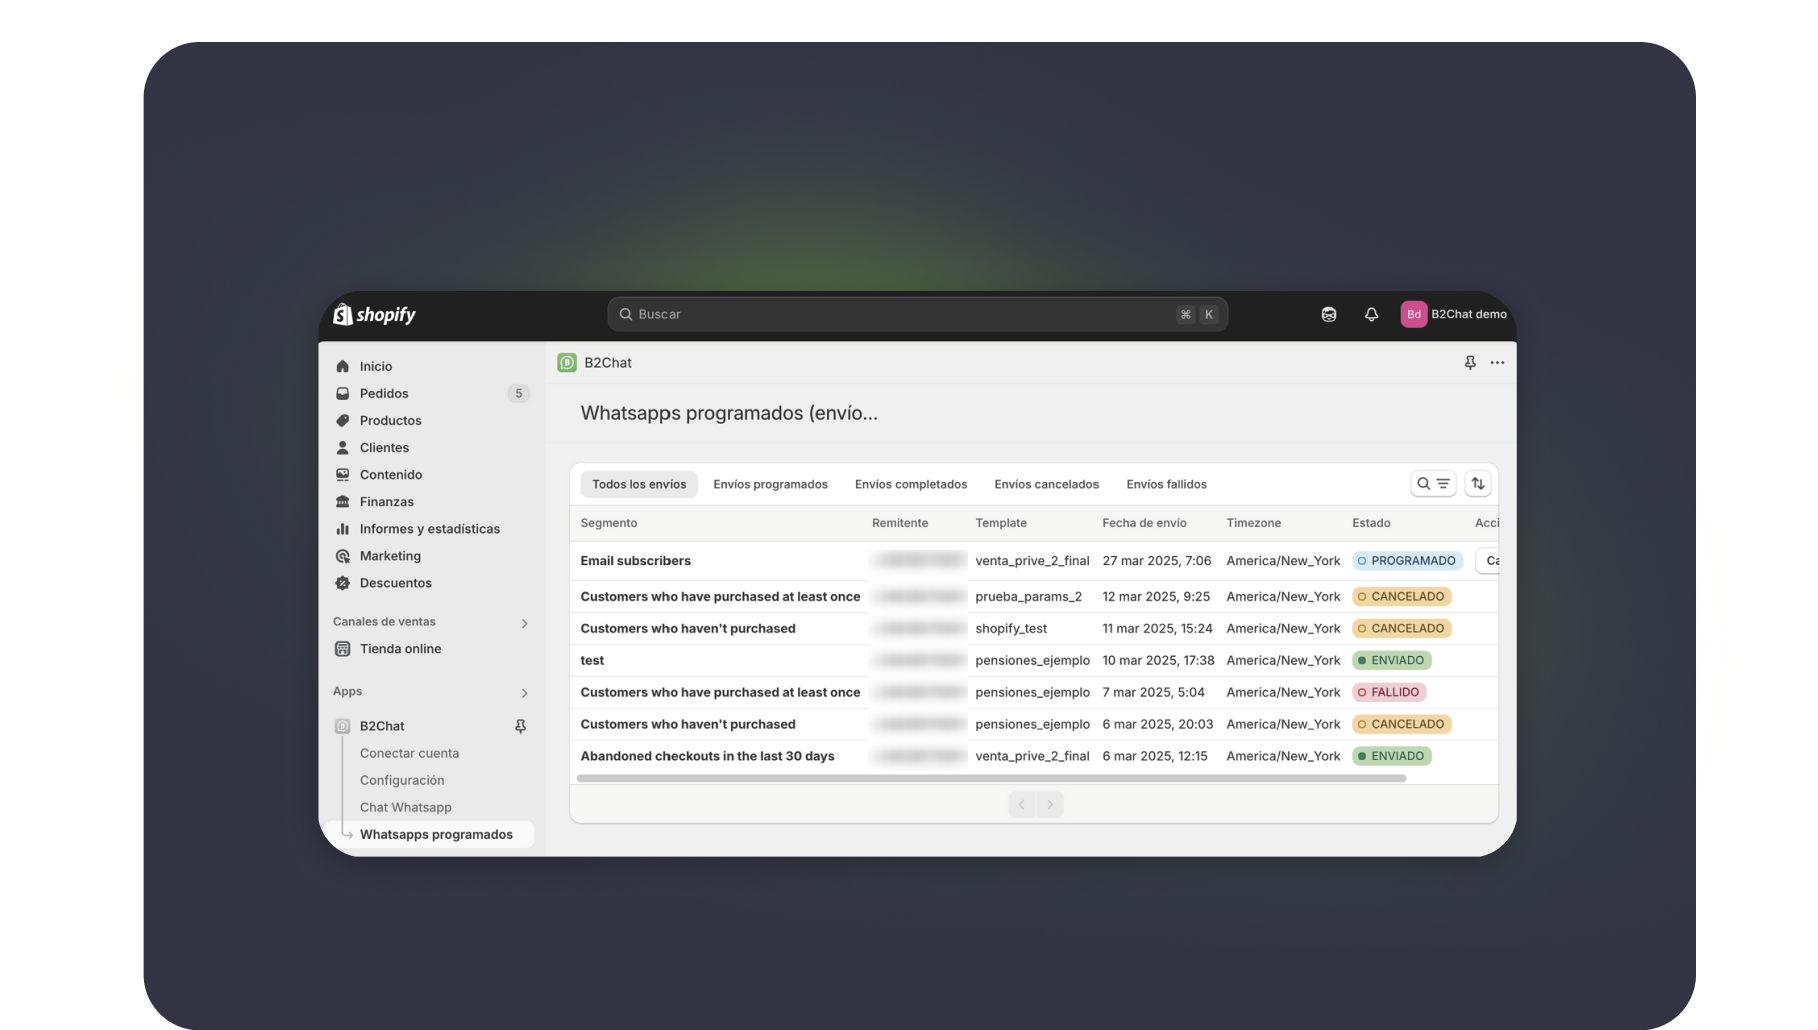The image size is (1818, 1030).
Task: Open the Sidekick assistant icon in top bar
Action: point(1328,314)
